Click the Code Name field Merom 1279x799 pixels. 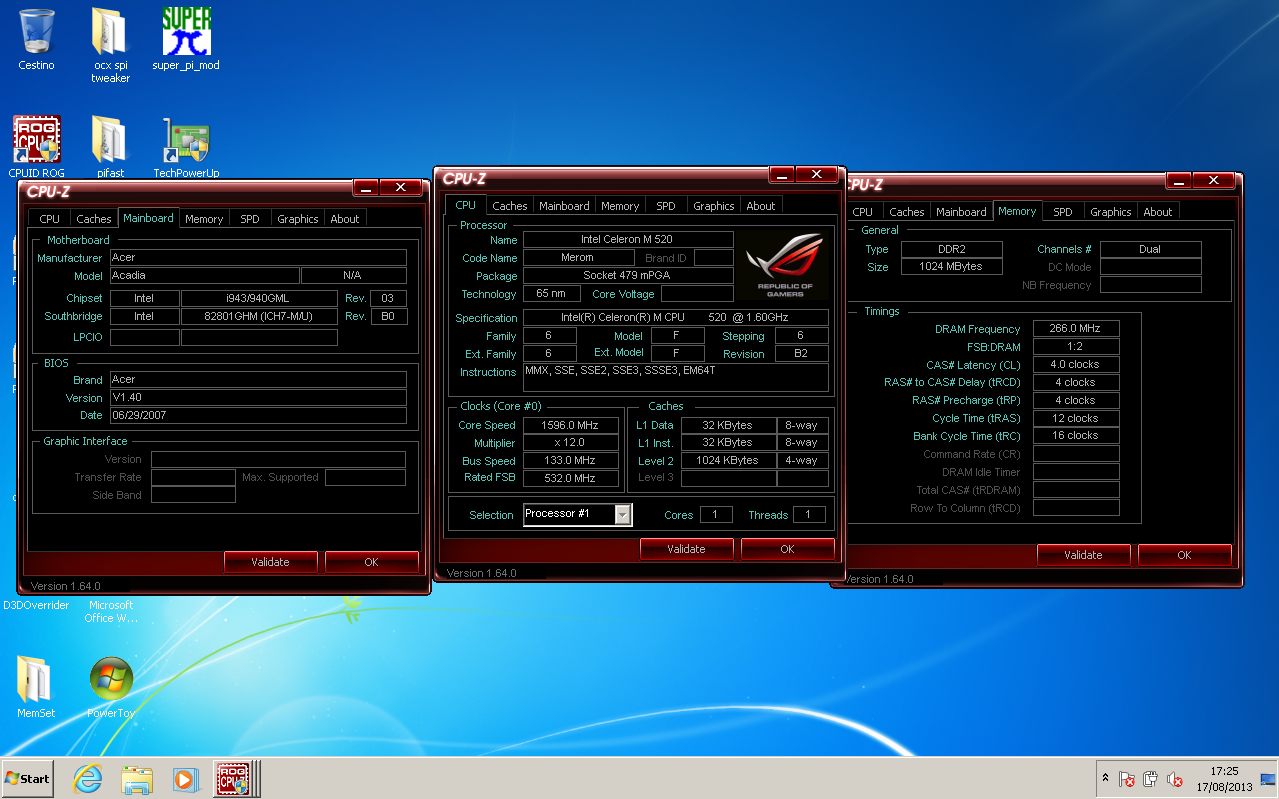(577, 258)
